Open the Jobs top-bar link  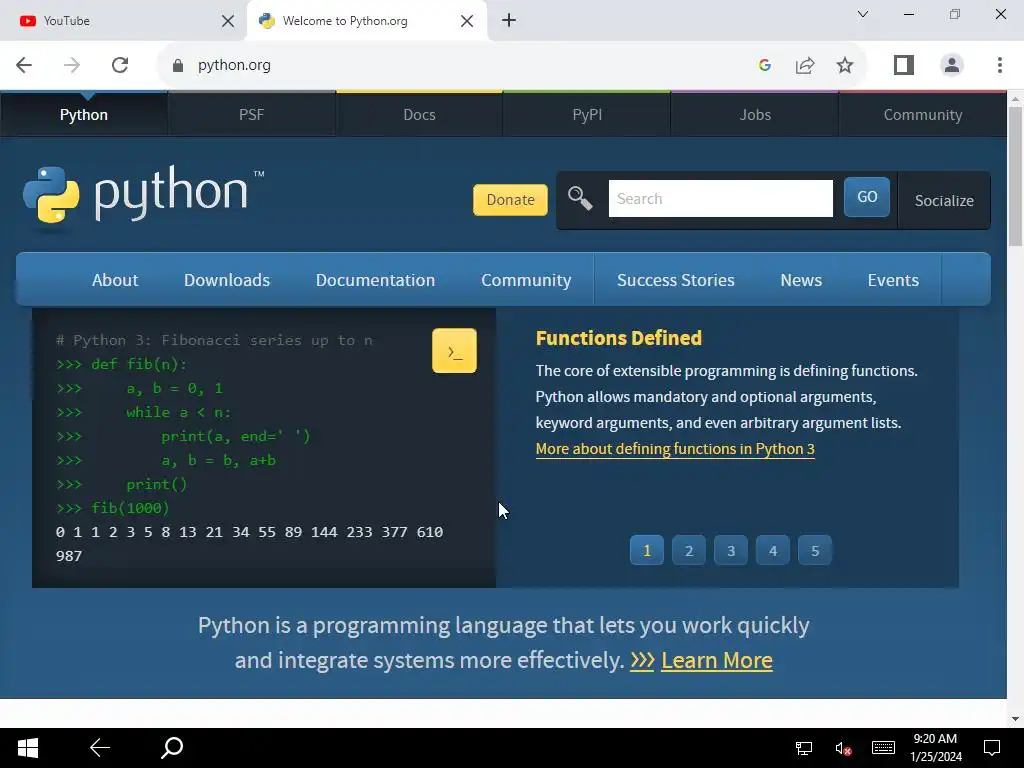755,115
